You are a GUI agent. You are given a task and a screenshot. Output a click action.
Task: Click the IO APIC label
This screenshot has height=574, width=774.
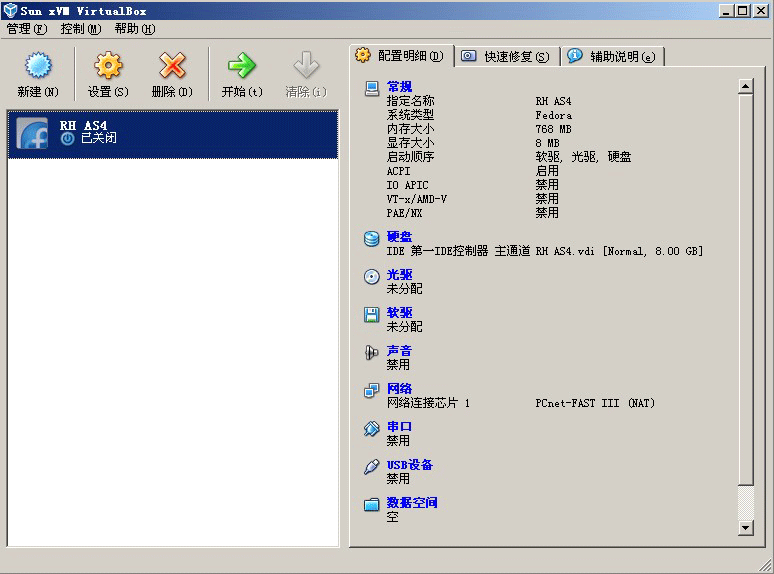[x=407, y=185]
